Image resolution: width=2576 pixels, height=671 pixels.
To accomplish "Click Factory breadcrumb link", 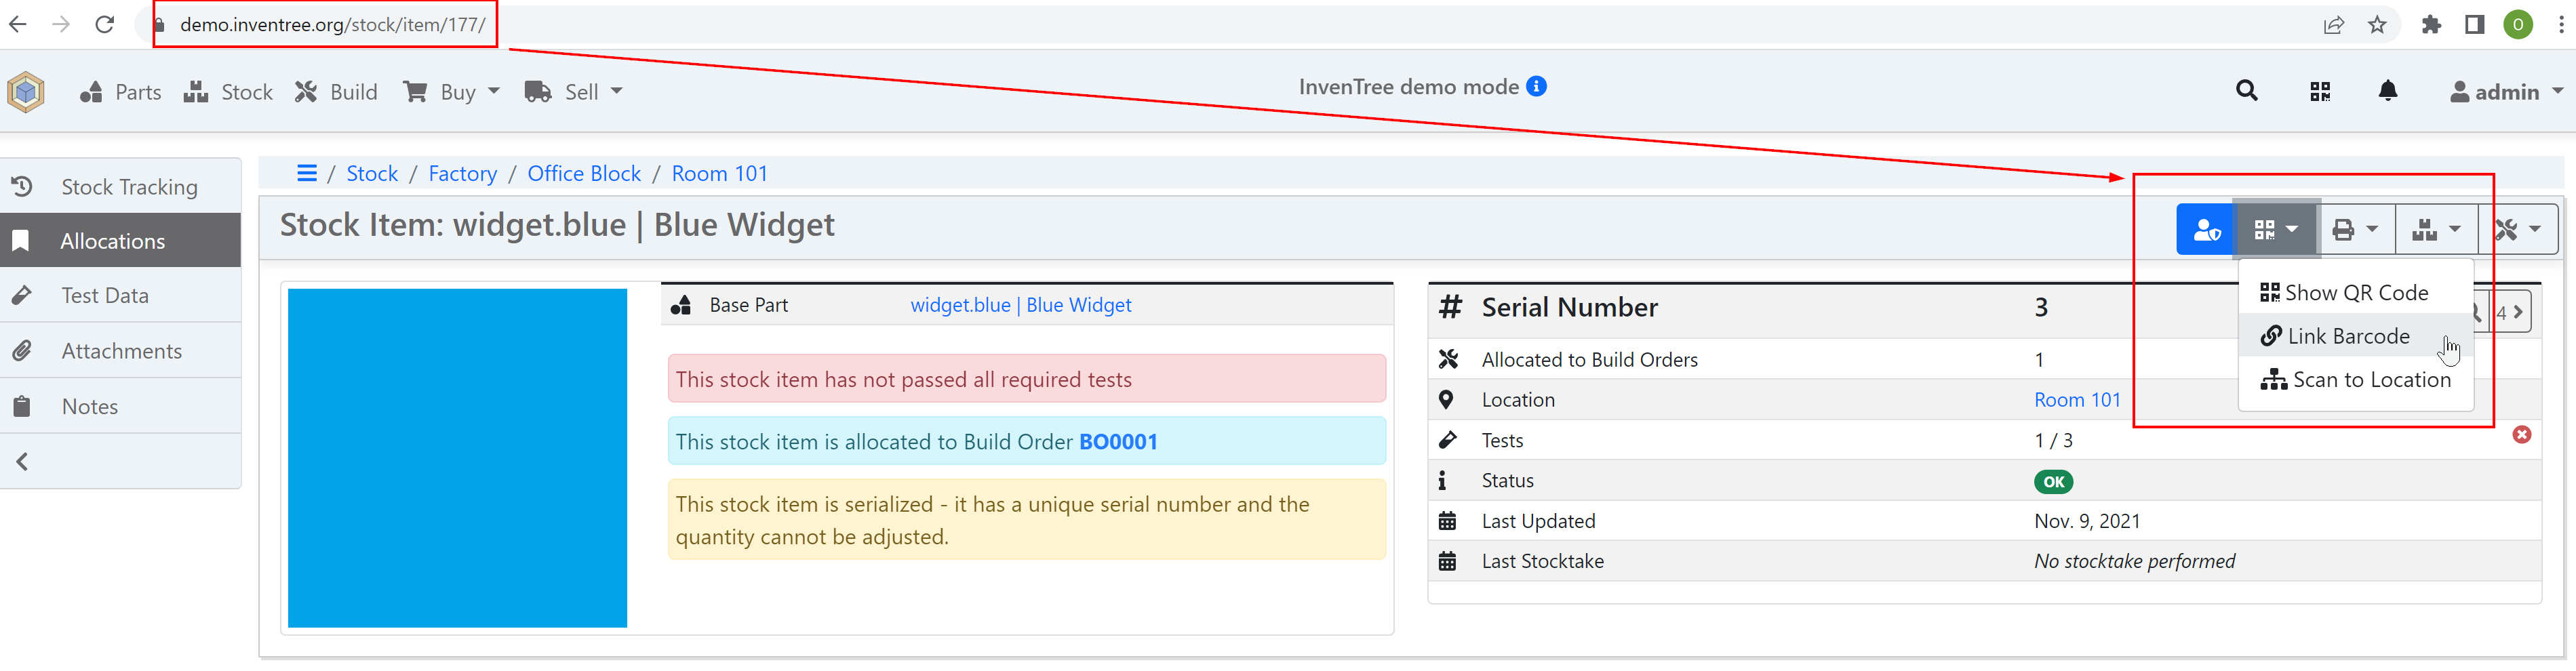I will 462,173.
